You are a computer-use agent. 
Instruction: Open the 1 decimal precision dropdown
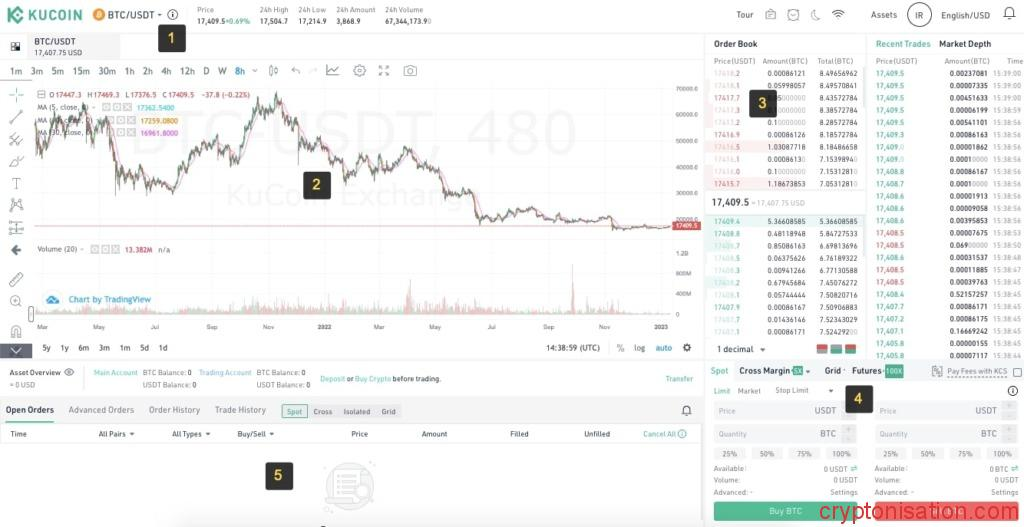tap(742, 349)
